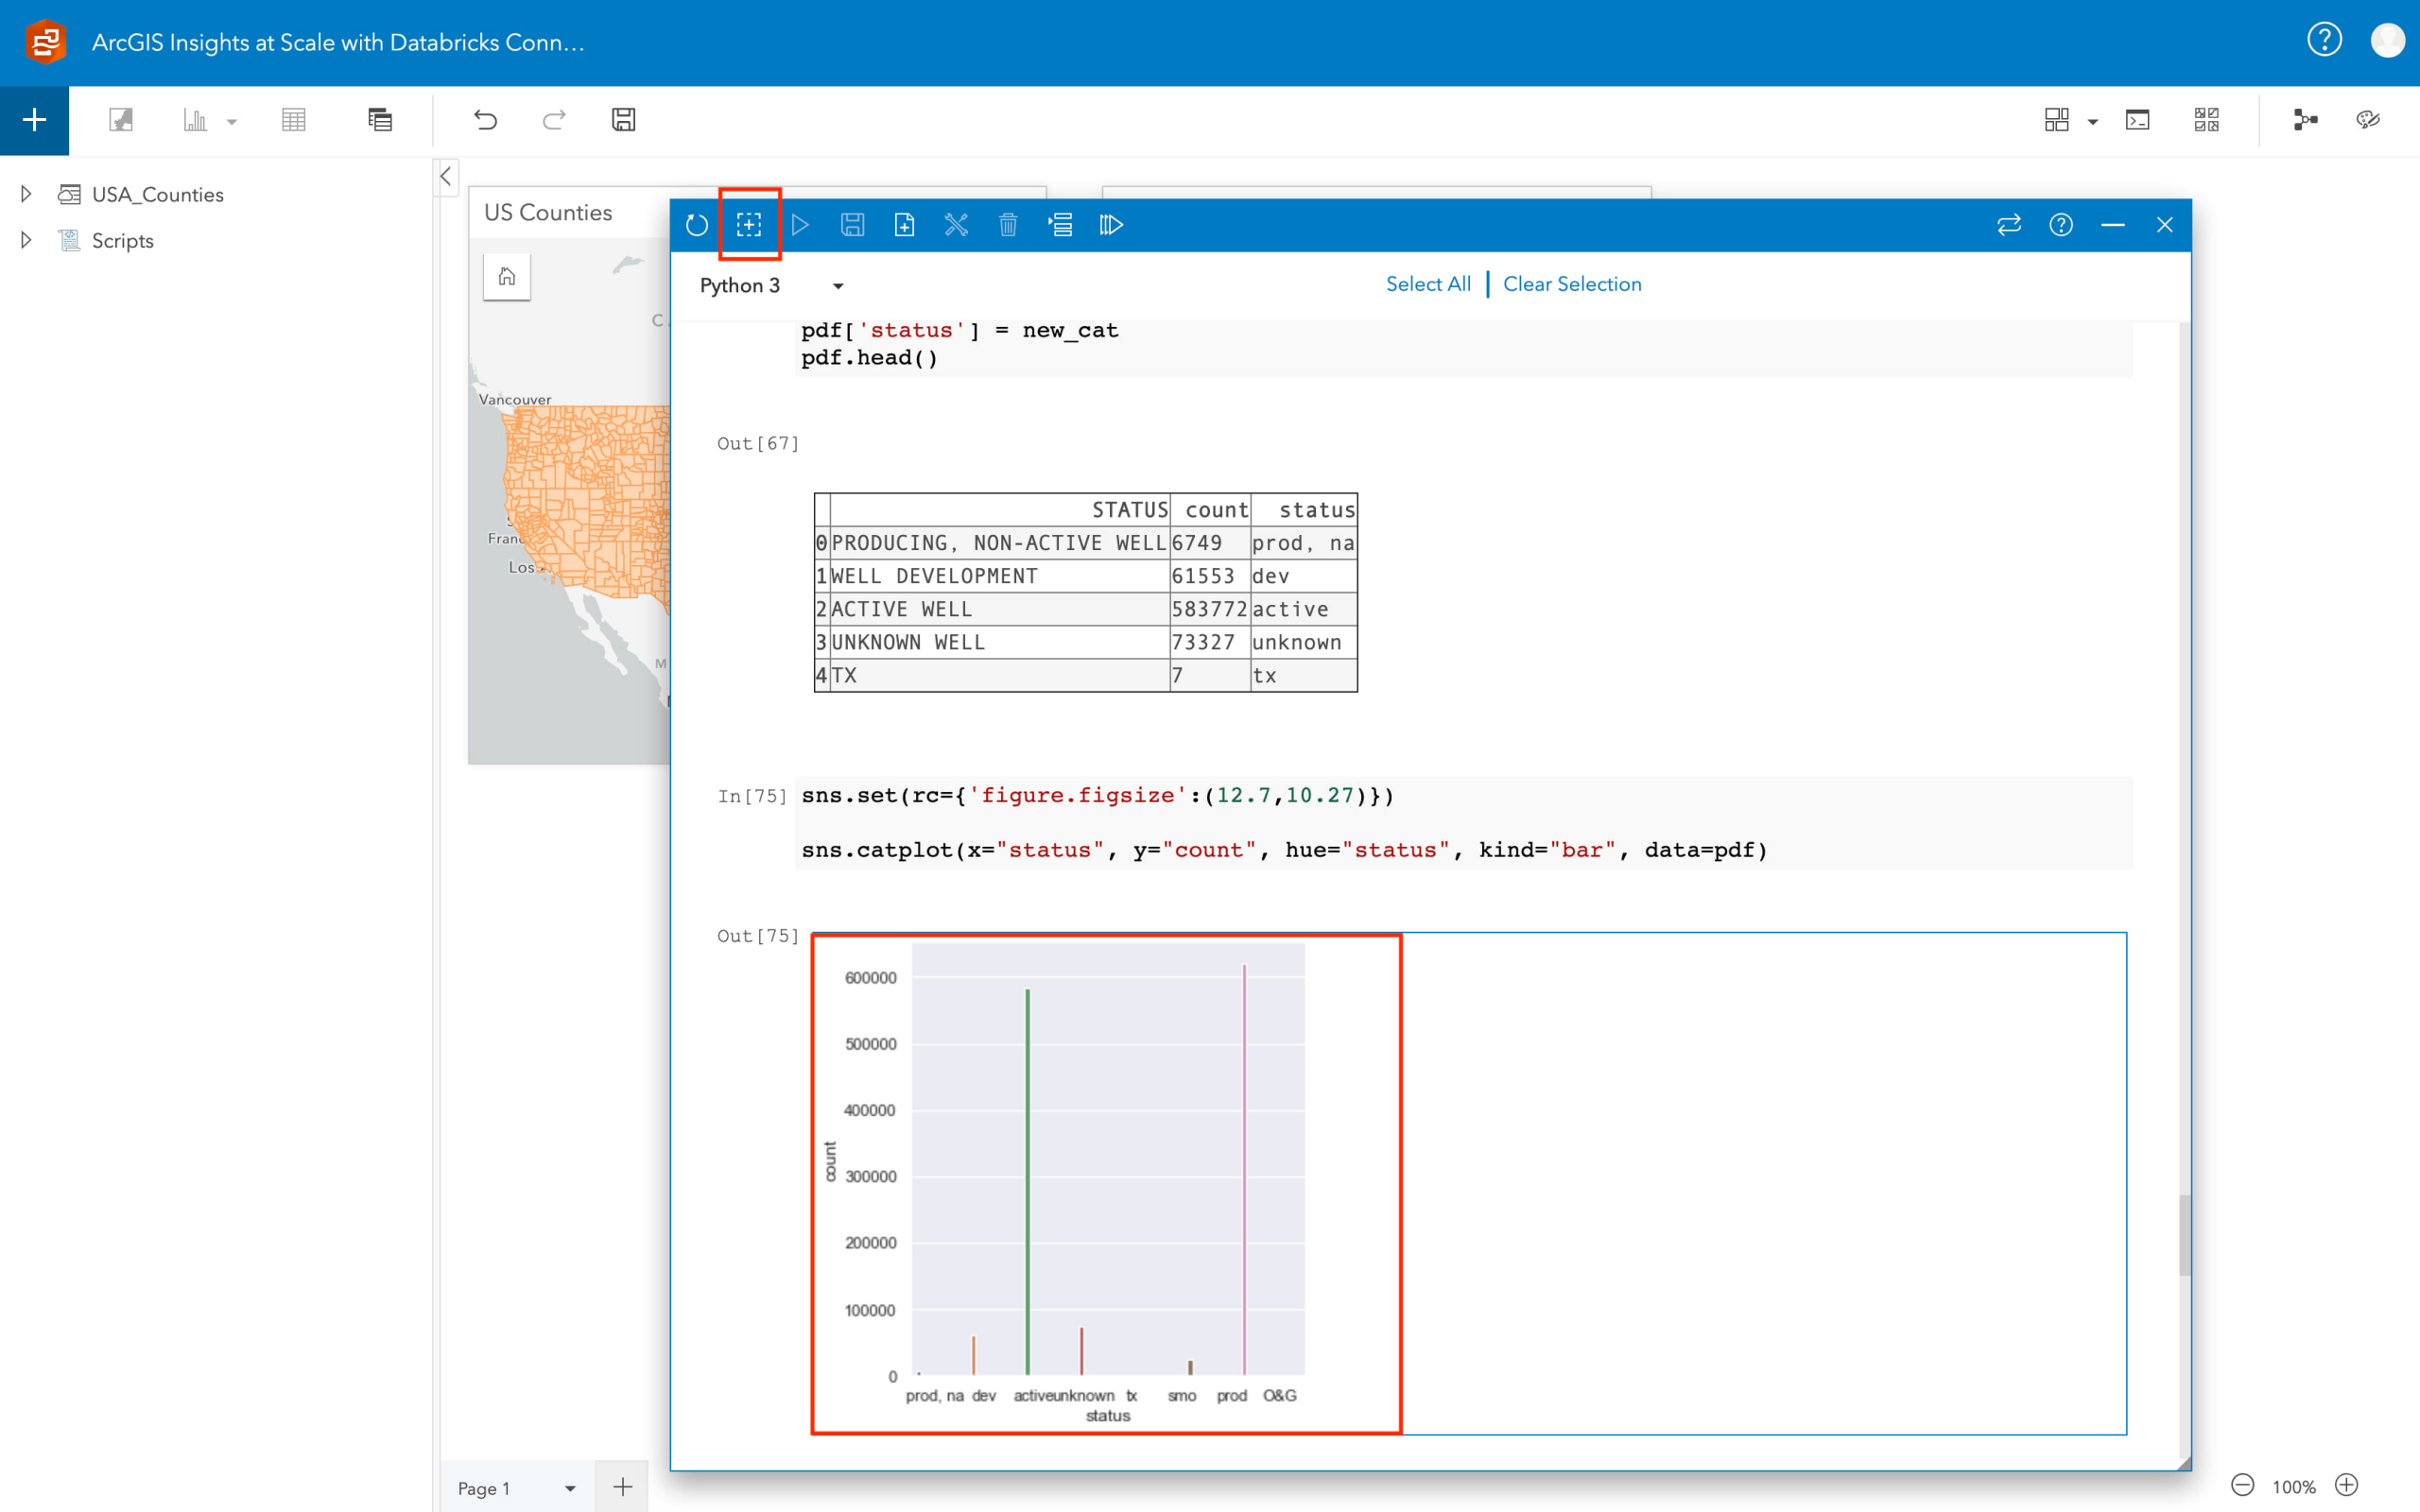Select All cells in the notebook

1428,284
